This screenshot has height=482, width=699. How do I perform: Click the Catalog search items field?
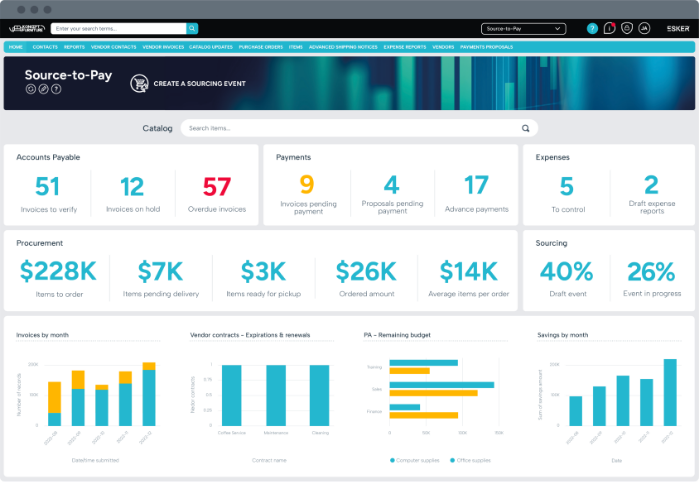click(350, 128)
